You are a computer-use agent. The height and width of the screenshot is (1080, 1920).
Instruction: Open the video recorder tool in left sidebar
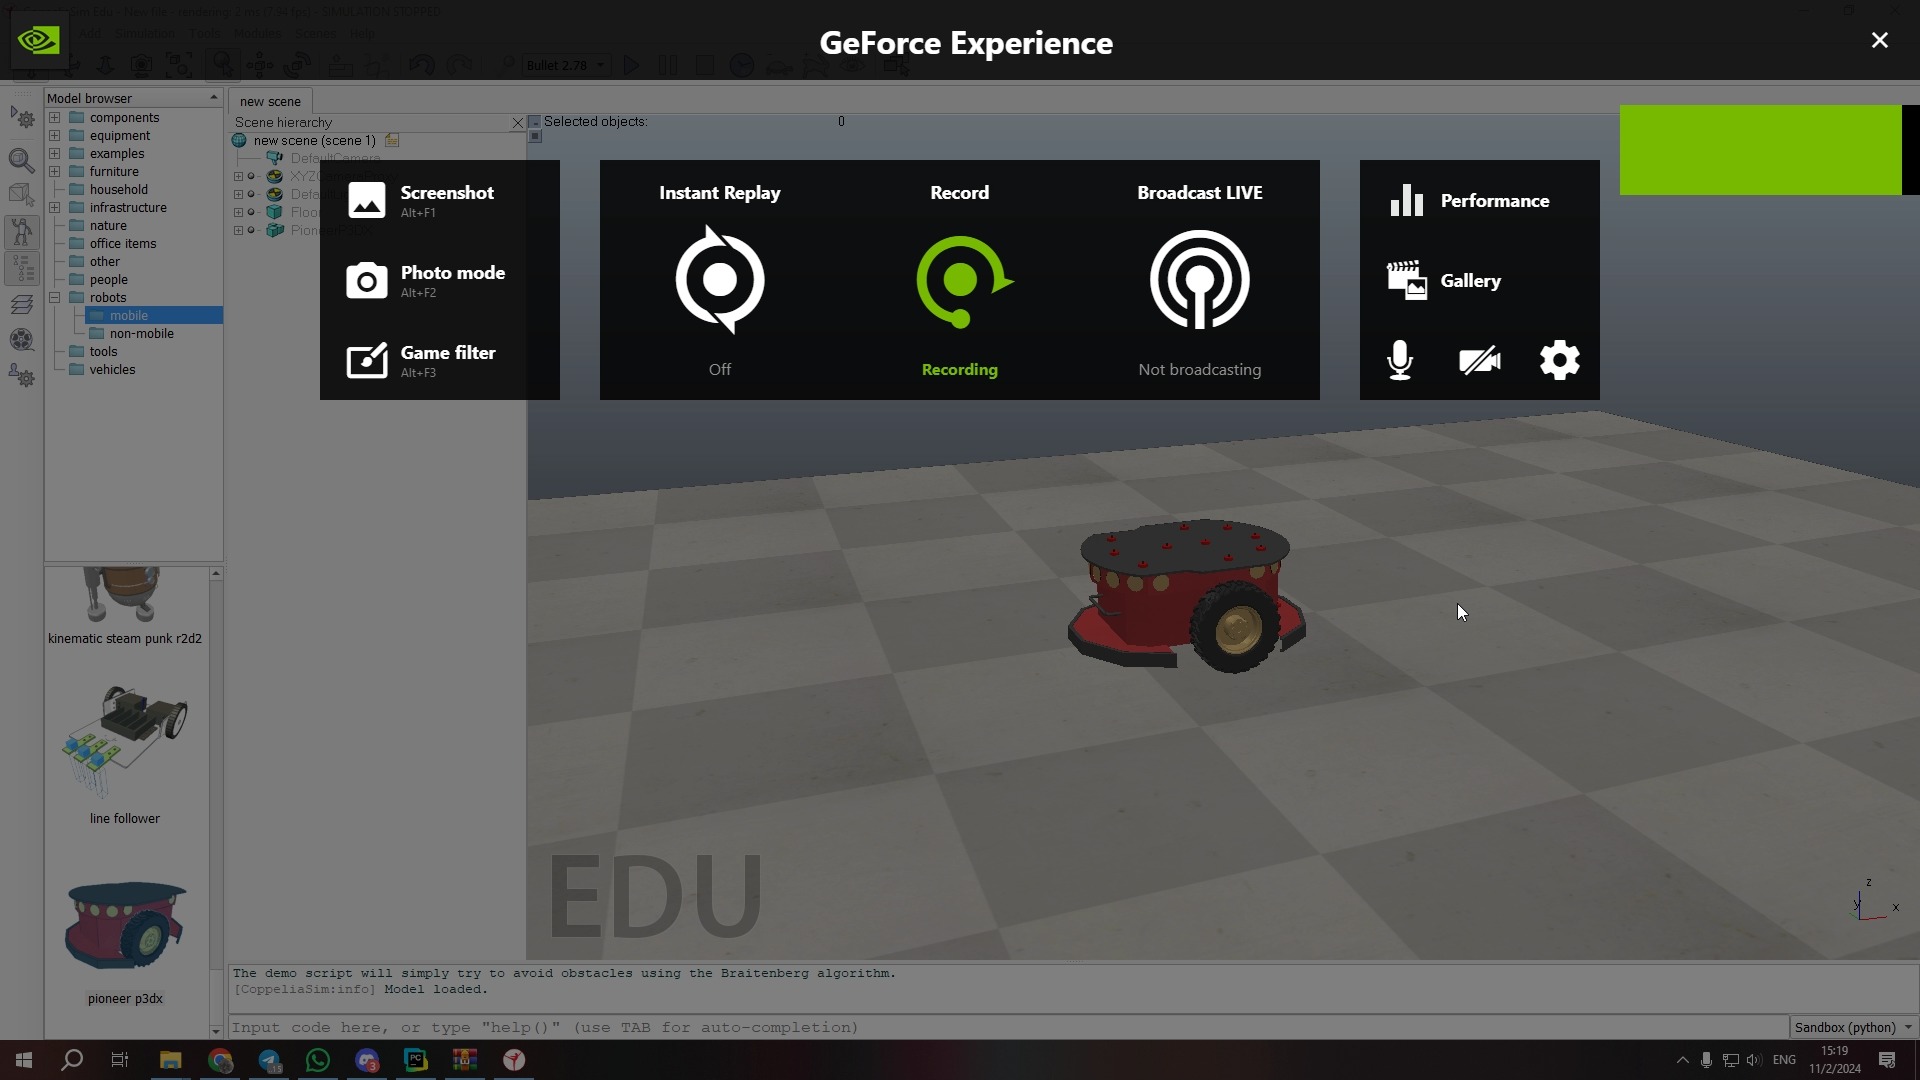[21, 340]
